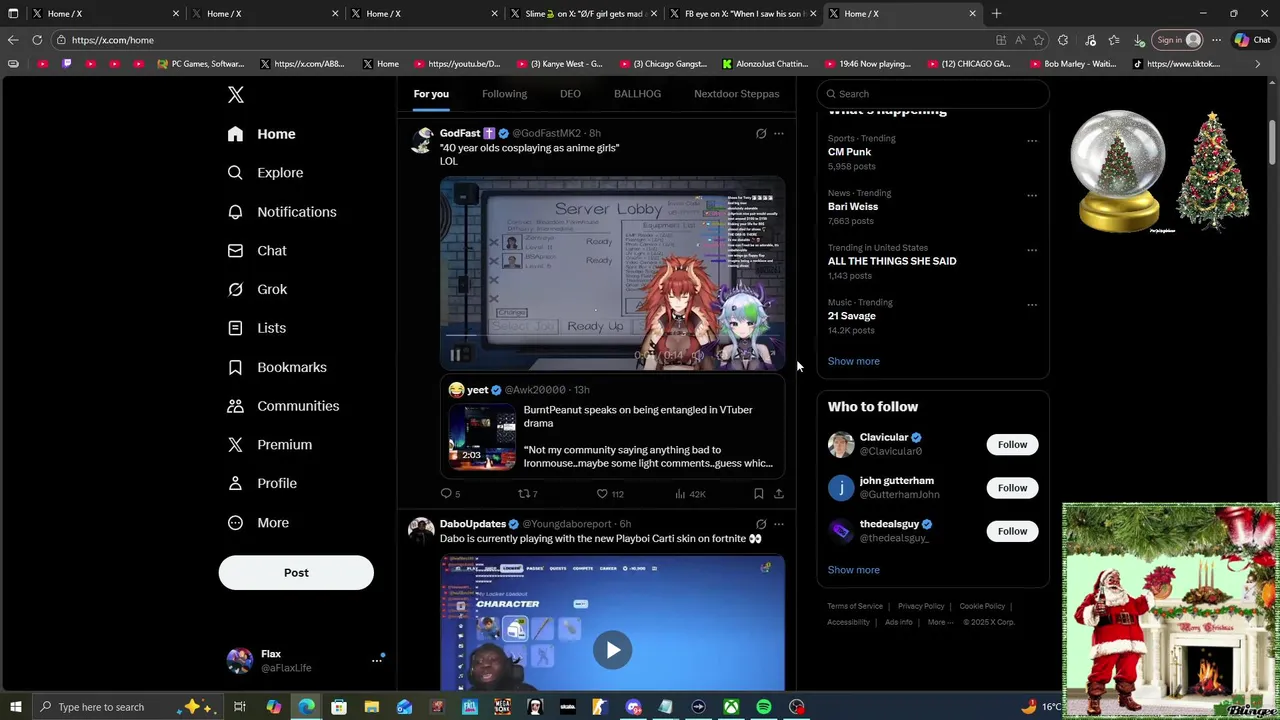Open DaboUpdates profile name link

473,524
